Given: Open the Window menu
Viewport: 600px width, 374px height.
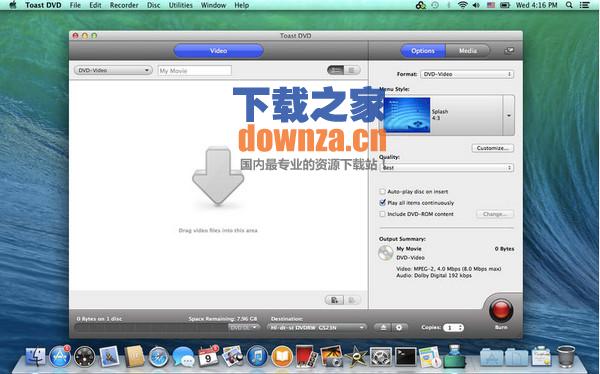Looking at the screenshot, I should (214, 5).
